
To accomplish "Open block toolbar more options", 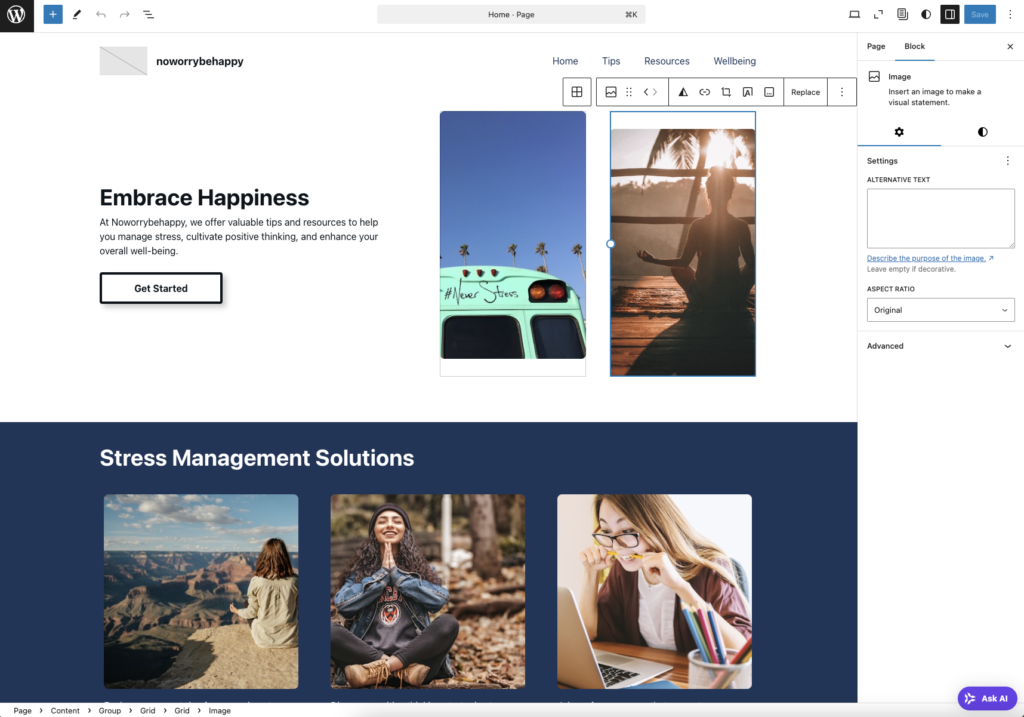I will pos(842,92).
